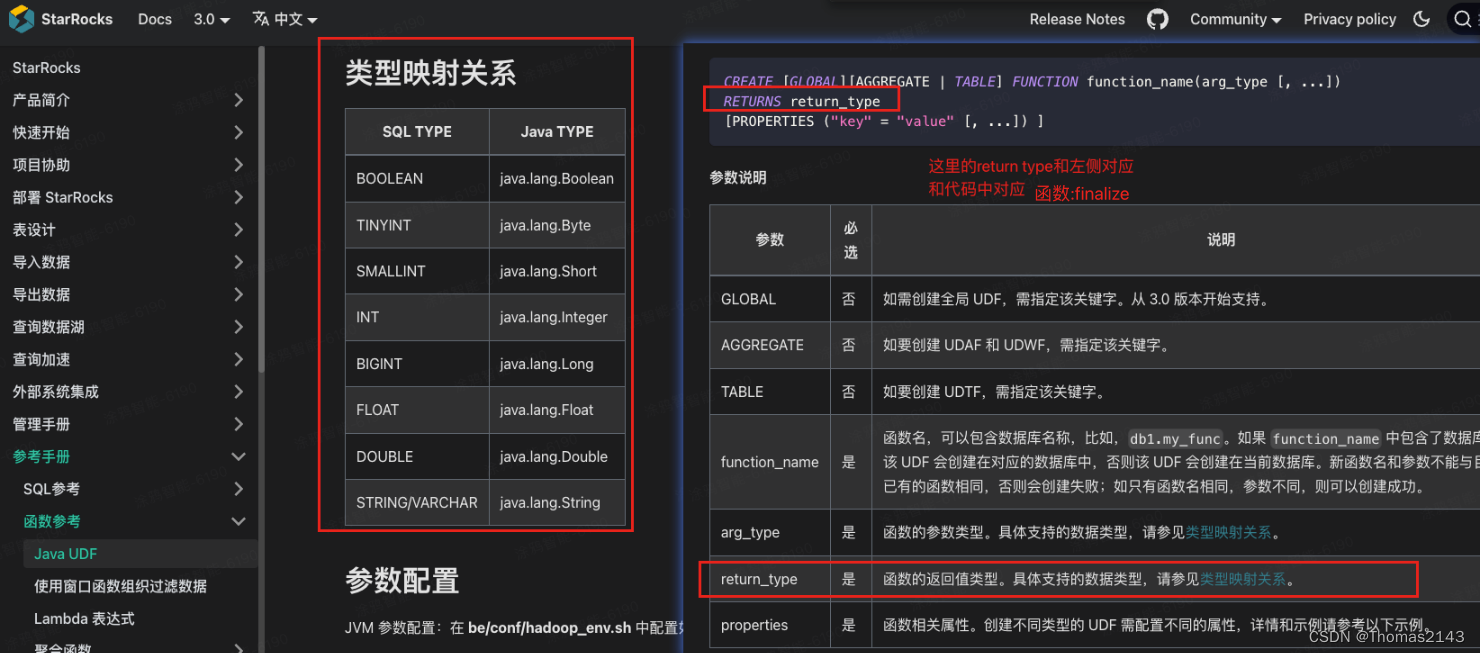Viewport: 1480px width, 653px height.
Task: Open Release Notes from top bar
Action: click(x=1077, y=18)
